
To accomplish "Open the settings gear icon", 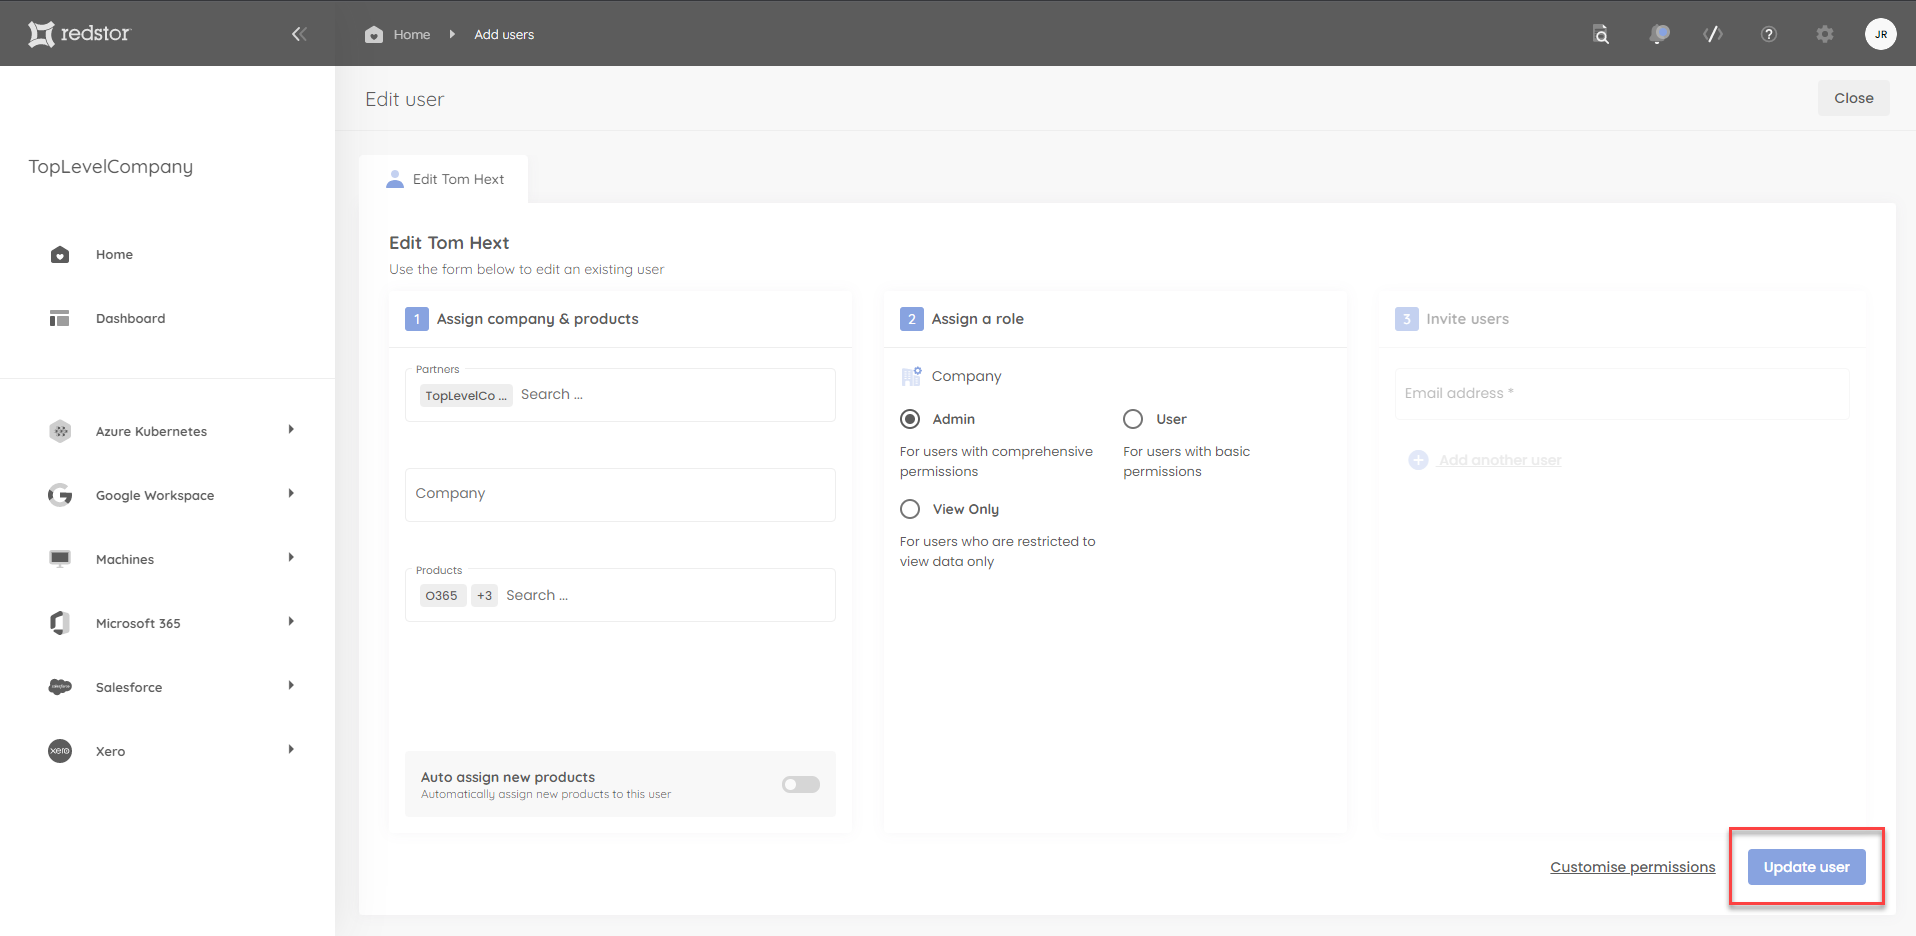I will tap(1825, 34).
